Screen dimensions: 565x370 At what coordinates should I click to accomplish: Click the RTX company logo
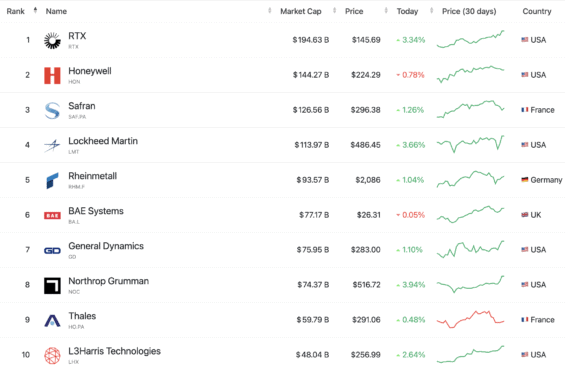[52, 40]
